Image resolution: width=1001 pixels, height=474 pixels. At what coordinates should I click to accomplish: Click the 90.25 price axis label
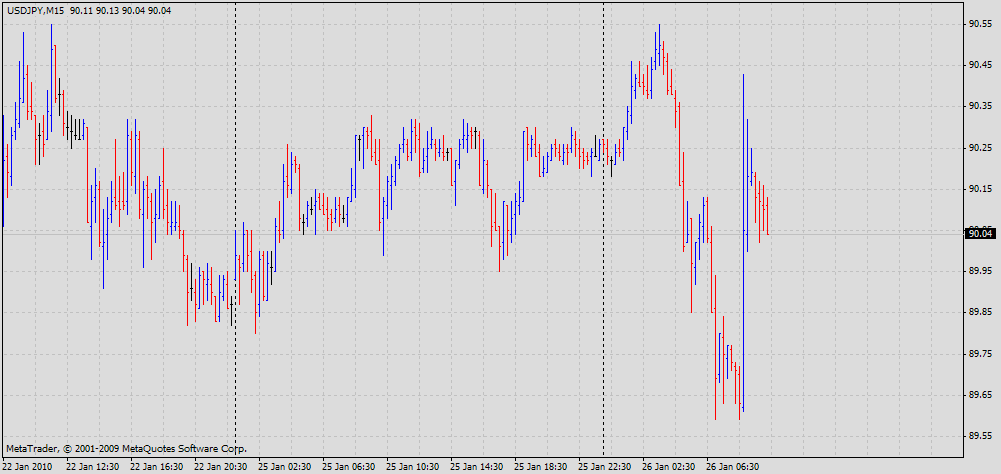click(980, 148)
